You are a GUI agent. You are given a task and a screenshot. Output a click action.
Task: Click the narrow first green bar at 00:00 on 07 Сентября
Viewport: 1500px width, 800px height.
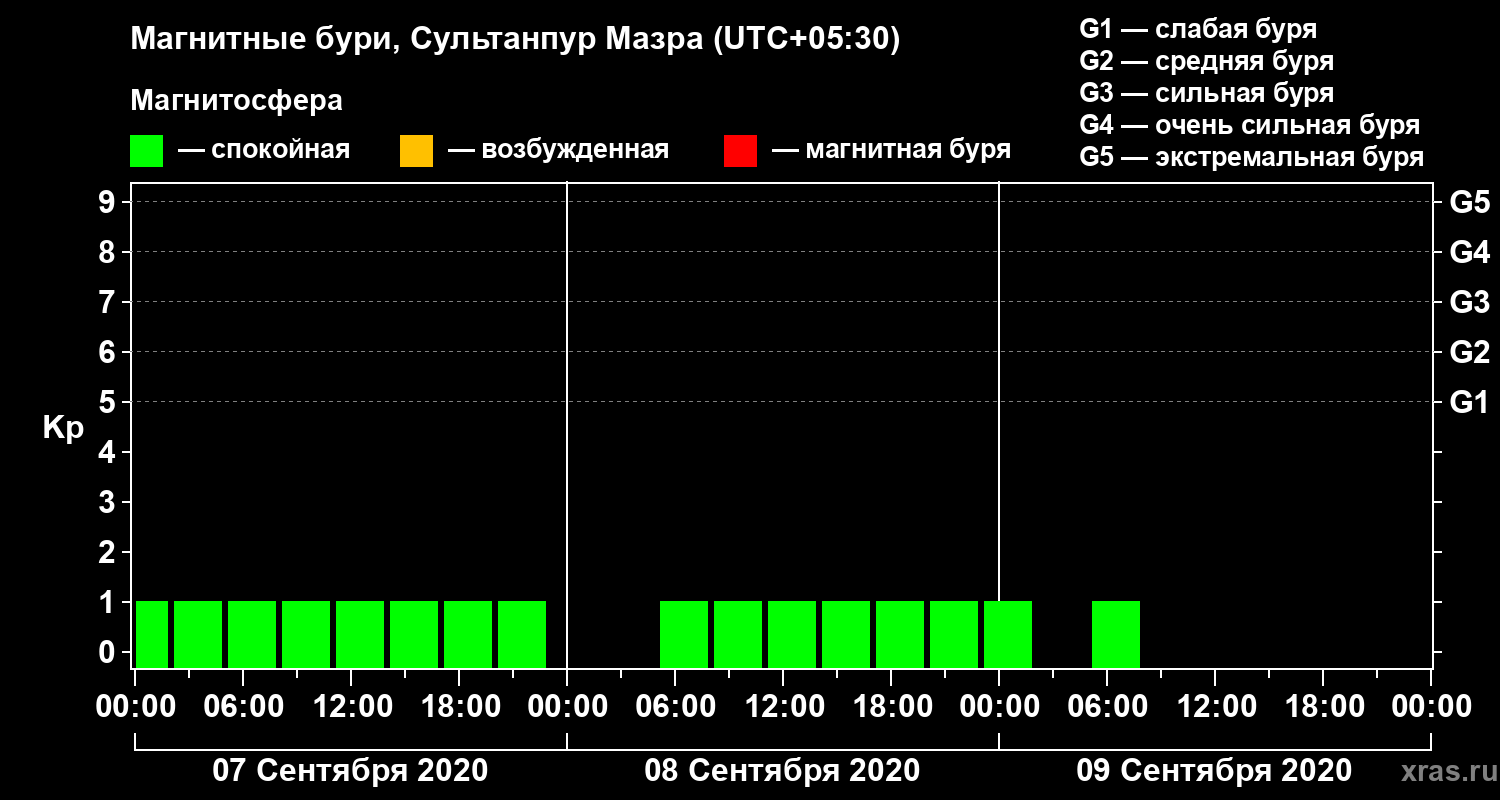click(152, 634)
